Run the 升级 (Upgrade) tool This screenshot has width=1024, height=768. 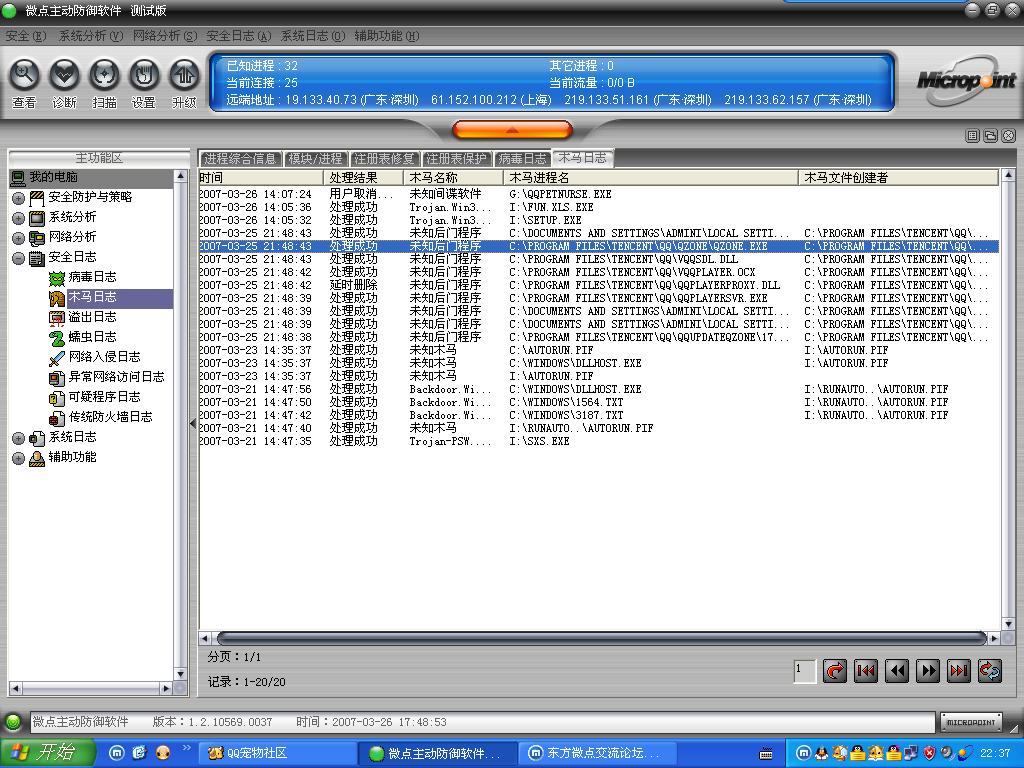point(184,75)
